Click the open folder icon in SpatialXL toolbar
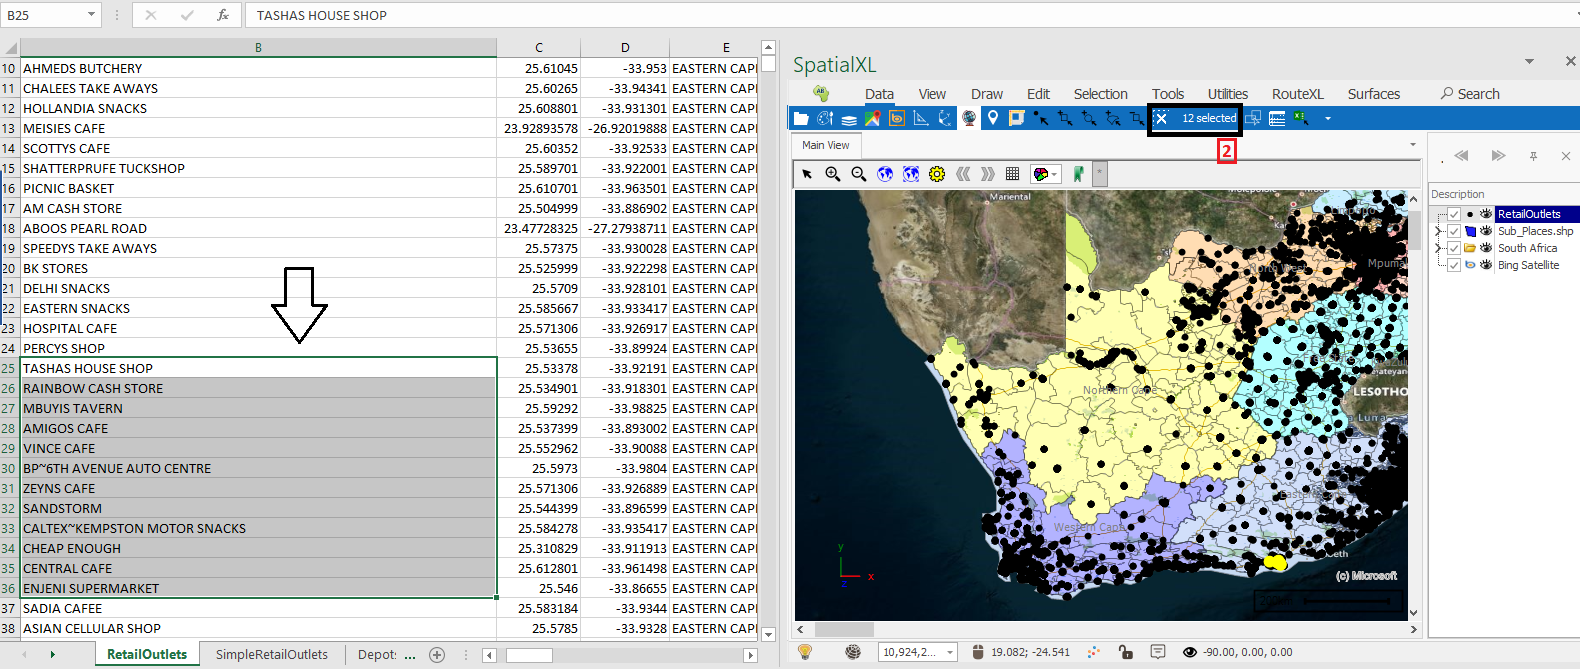The image size is (1580, 669). point(801,118)
